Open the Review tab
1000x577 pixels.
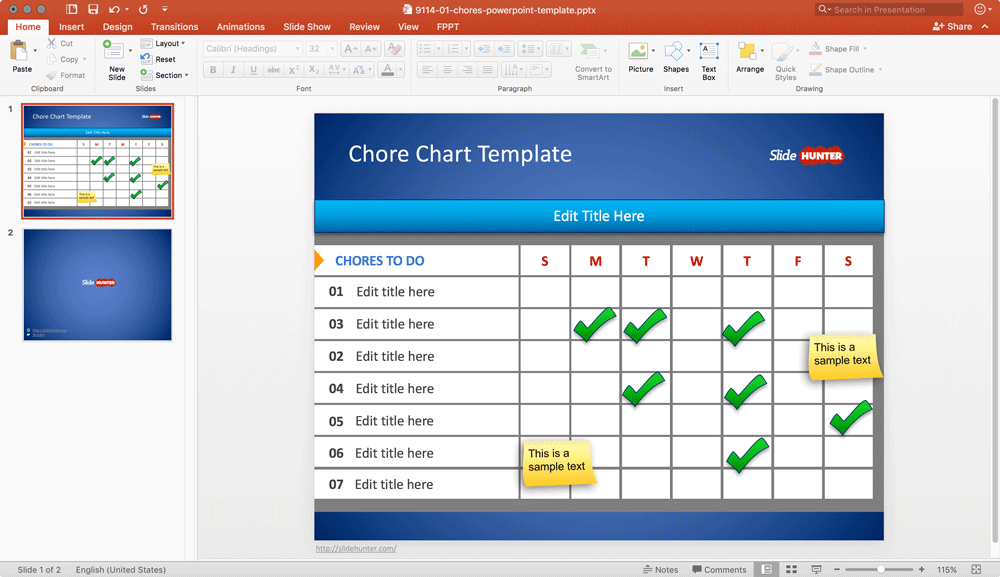coord(364,27)
